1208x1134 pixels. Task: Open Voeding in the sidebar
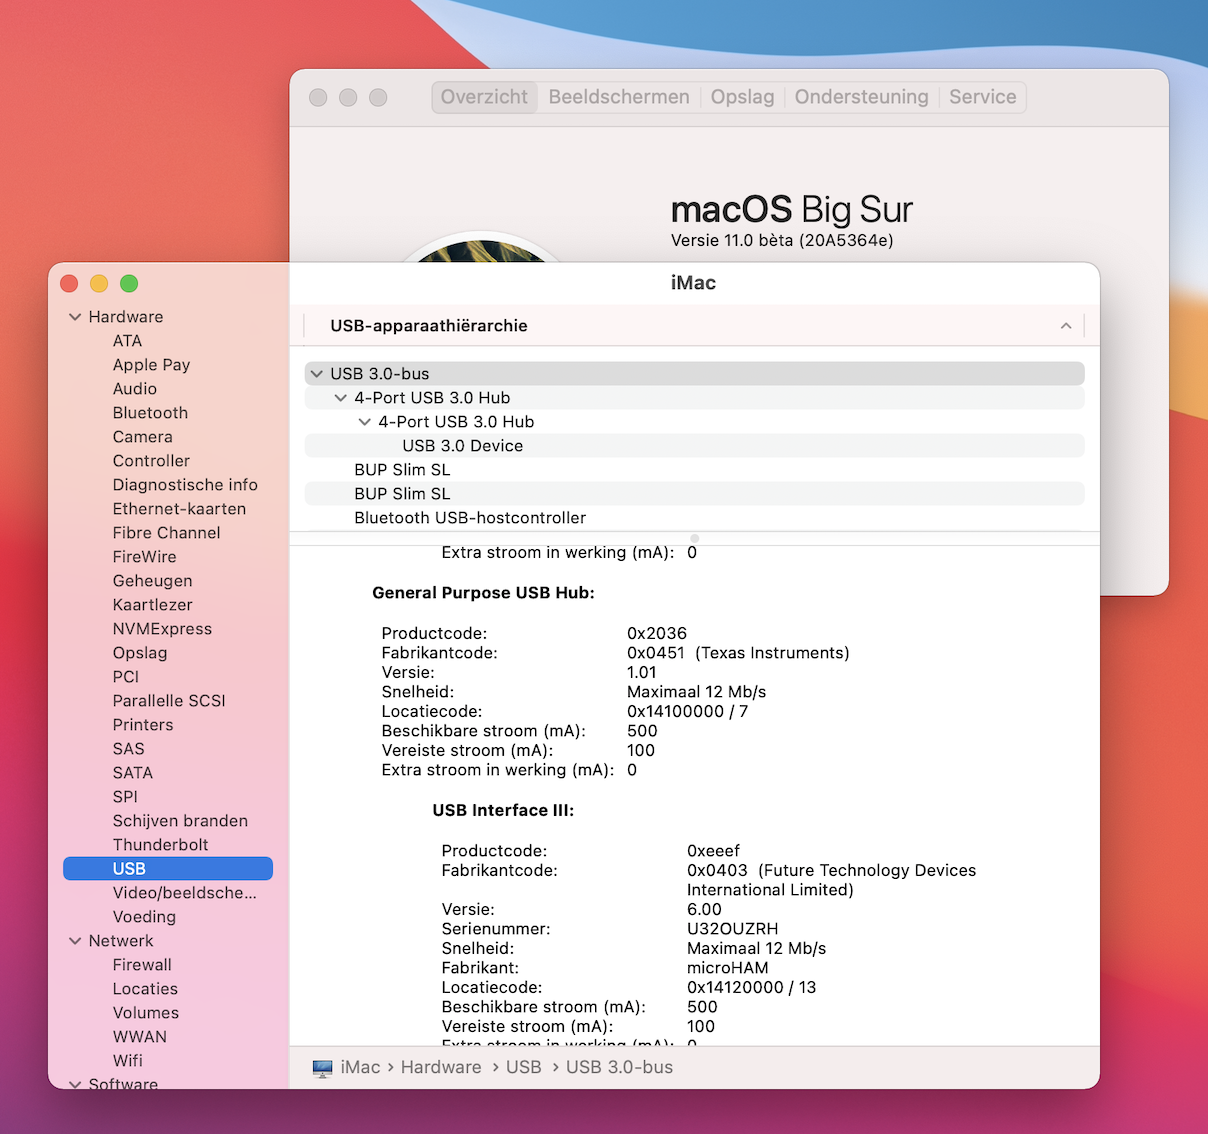[x=144, y=917]
